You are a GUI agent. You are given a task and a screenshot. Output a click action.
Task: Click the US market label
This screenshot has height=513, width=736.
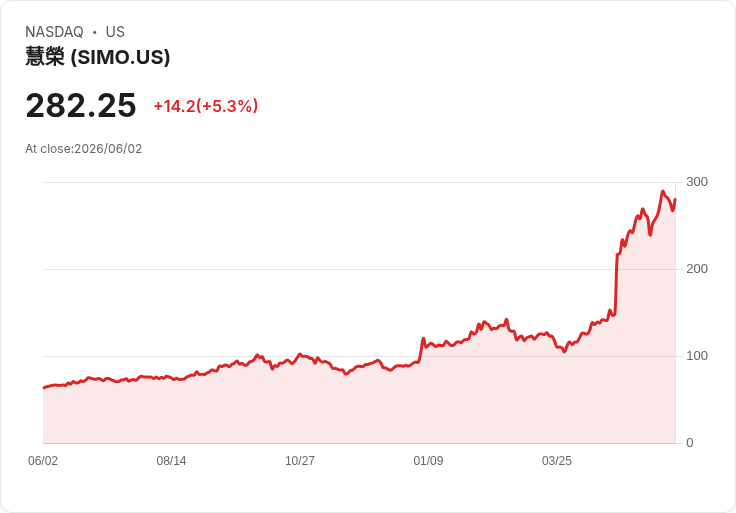click(115, 32)
